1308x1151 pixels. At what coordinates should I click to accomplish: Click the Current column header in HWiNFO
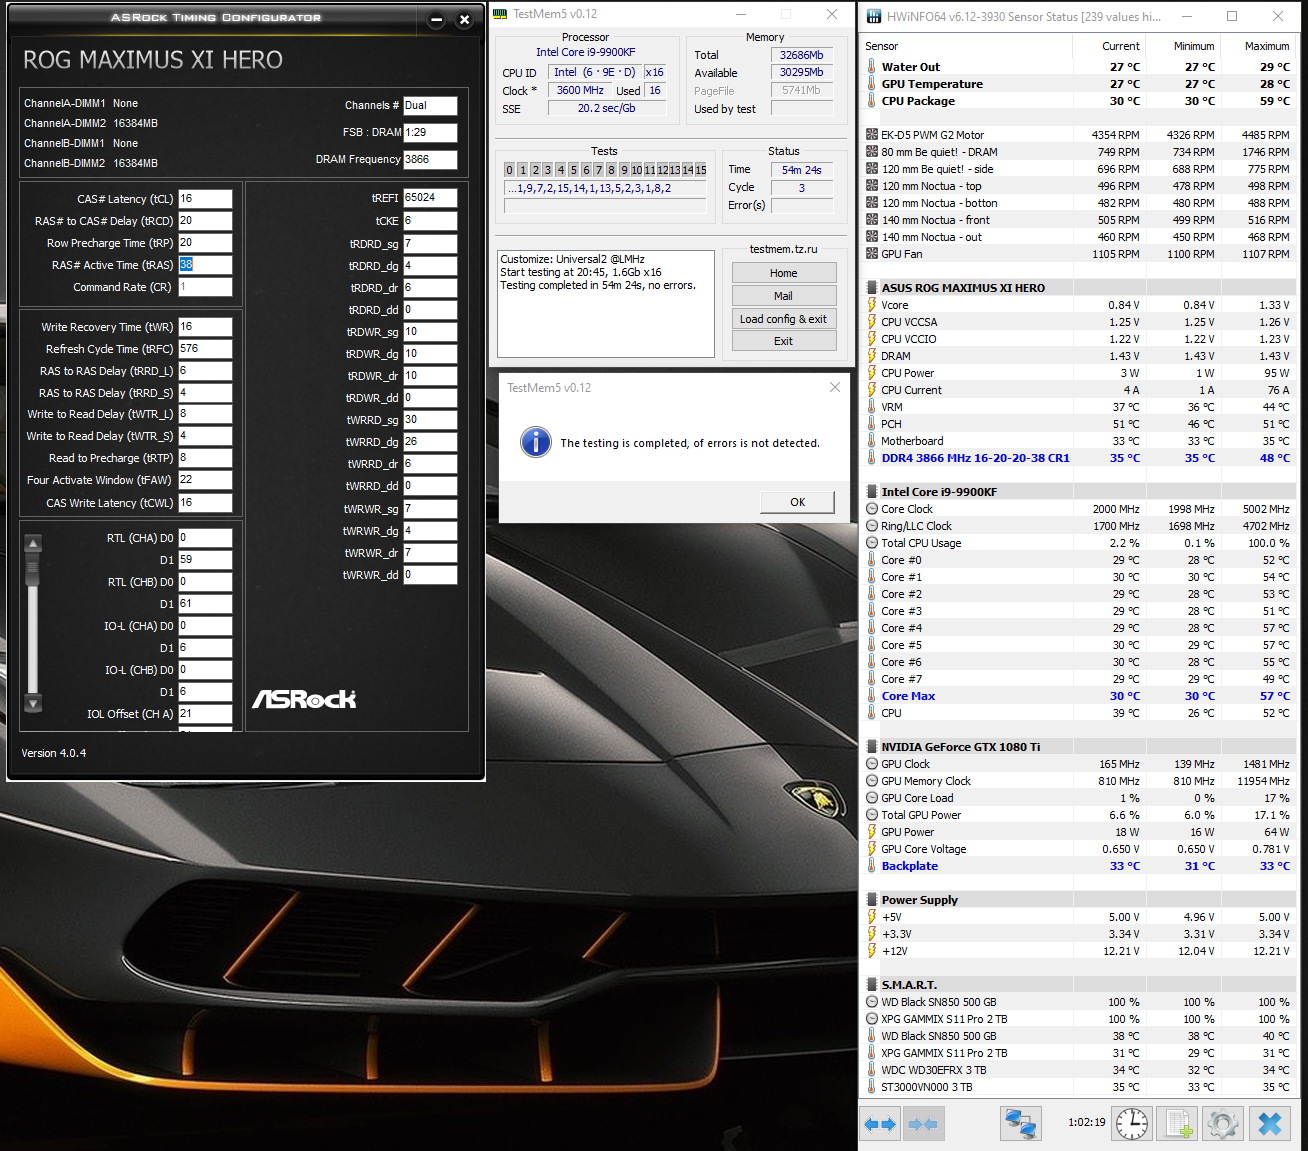(1120, 46)
